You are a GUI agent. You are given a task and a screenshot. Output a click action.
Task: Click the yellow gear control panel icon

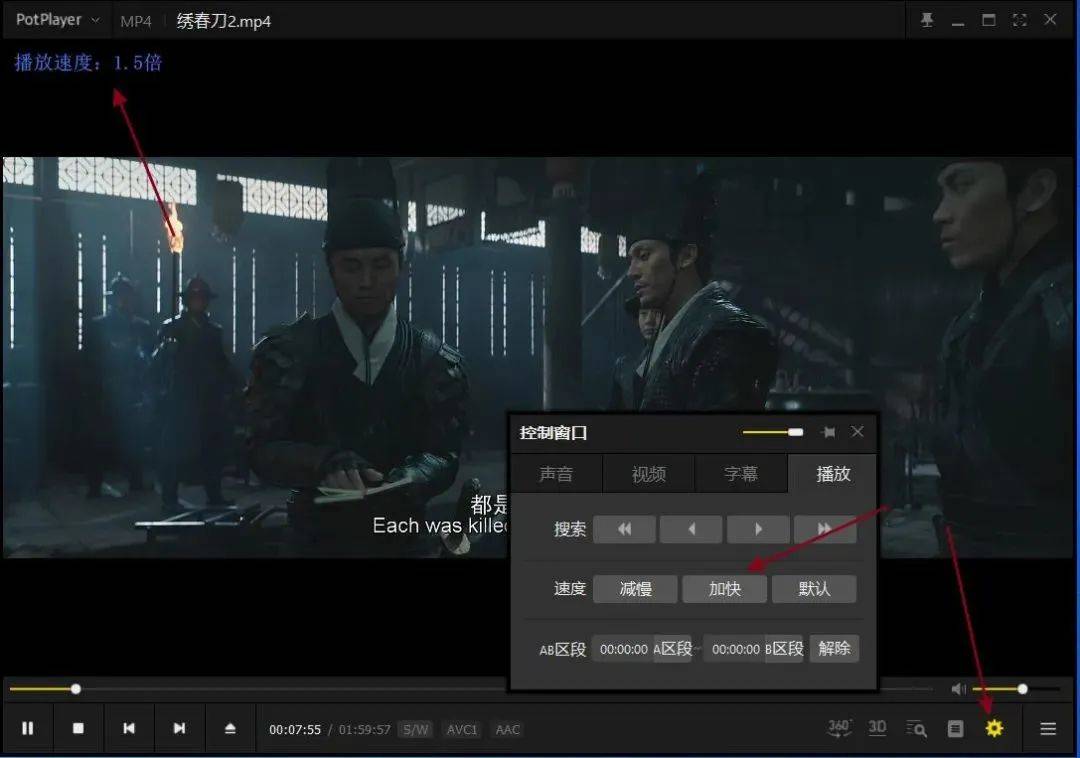coord(994,728)
